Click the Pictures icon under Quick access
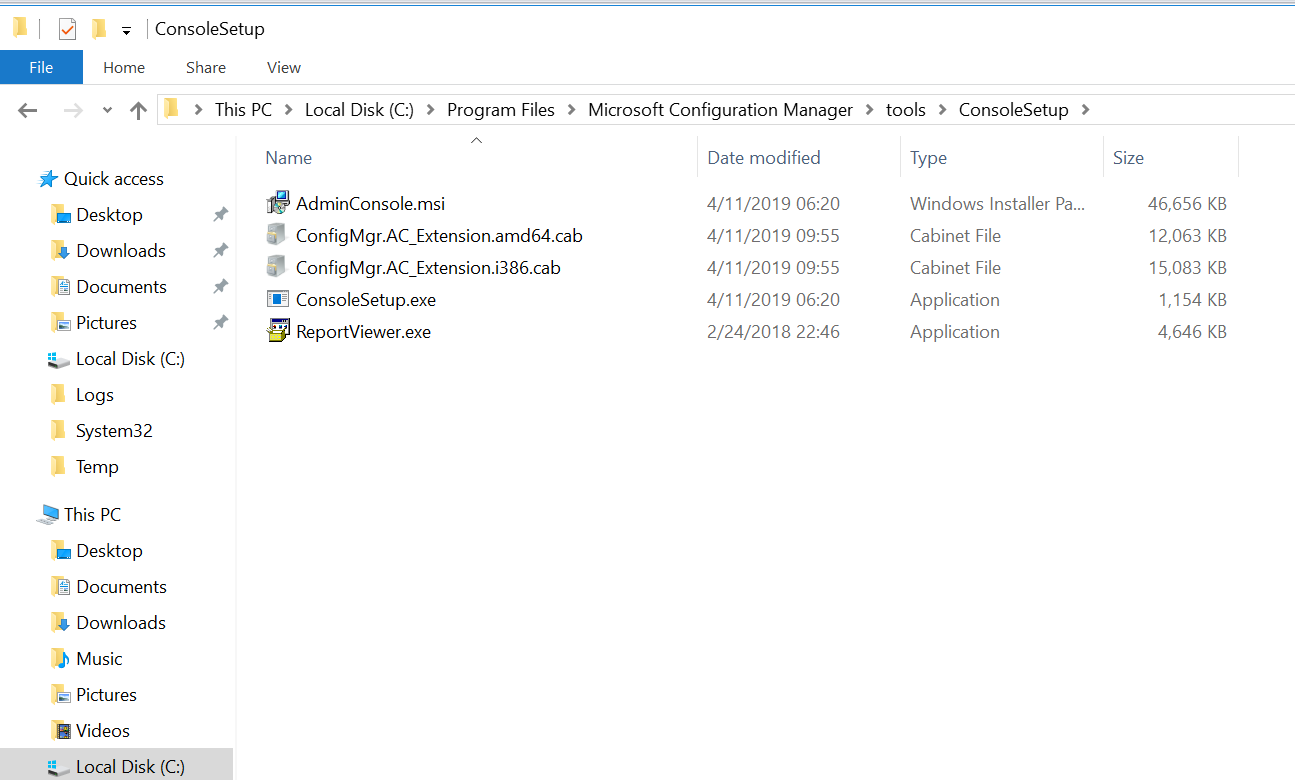This screenshot has height=780, width=1295. pyautogui.click(x=61, y=323)
